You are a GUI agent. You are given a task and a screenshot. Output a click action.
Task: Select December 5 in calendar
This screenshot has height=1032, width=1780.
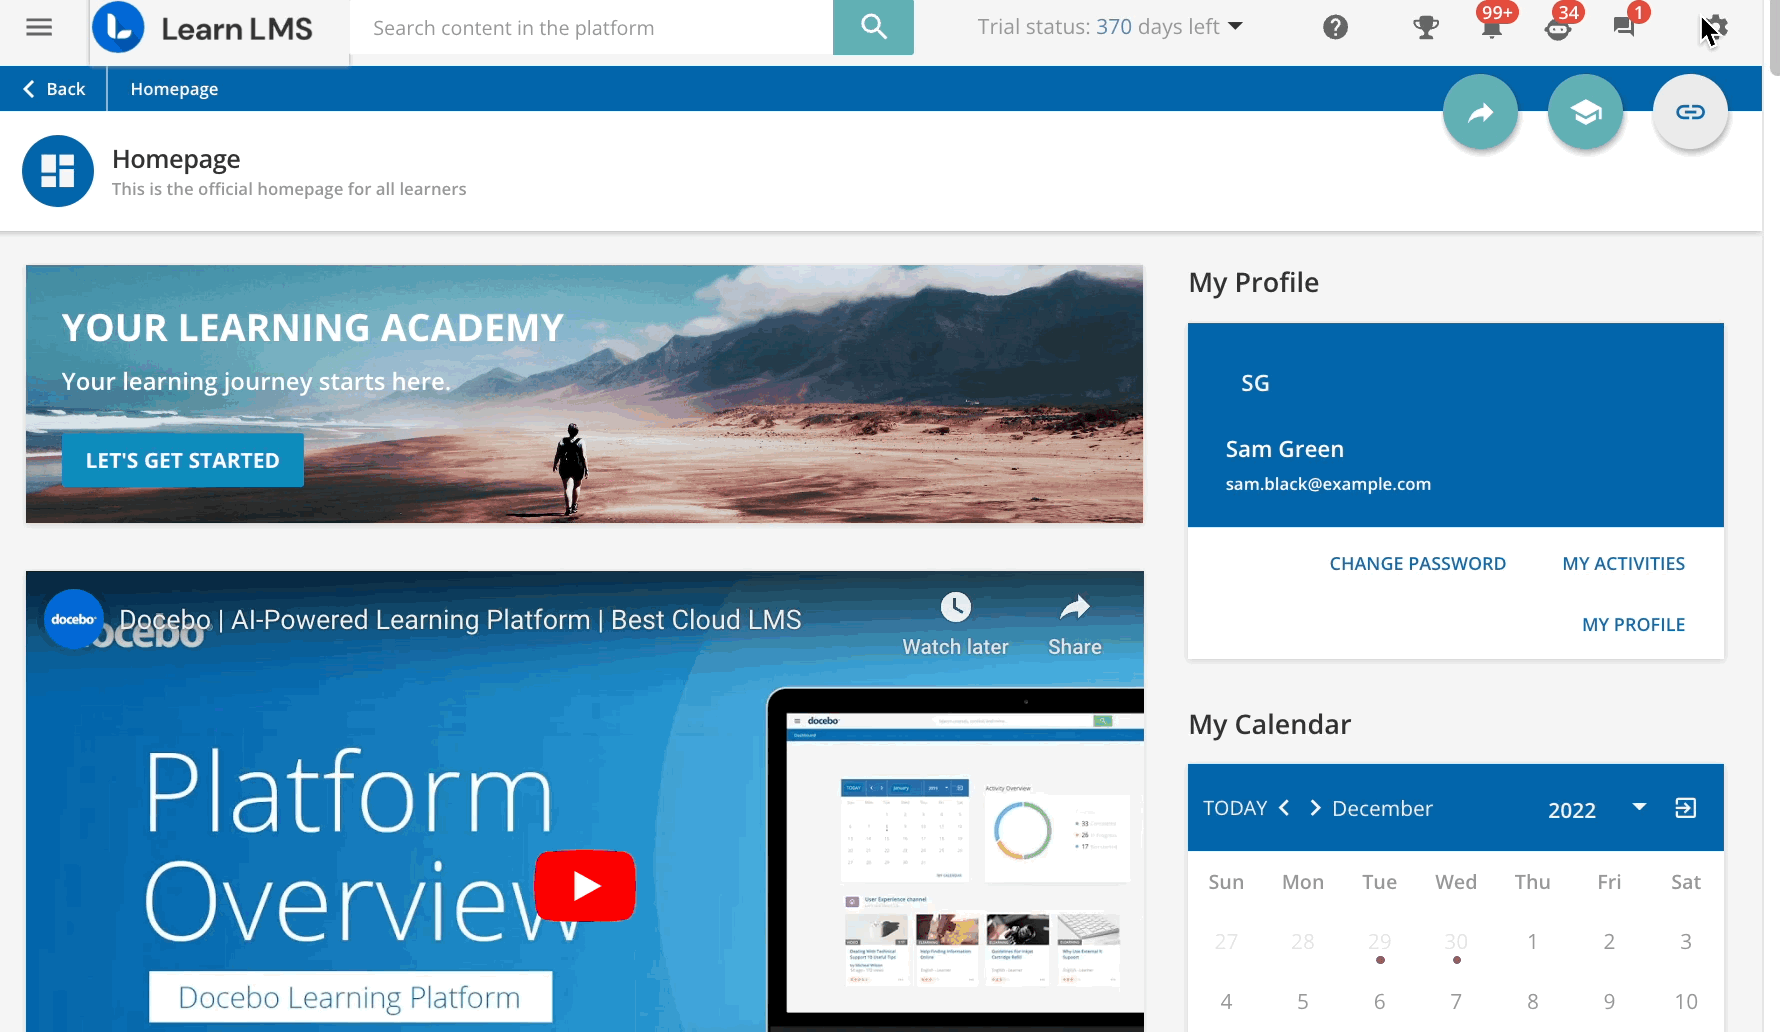tap(1302, 1001)
